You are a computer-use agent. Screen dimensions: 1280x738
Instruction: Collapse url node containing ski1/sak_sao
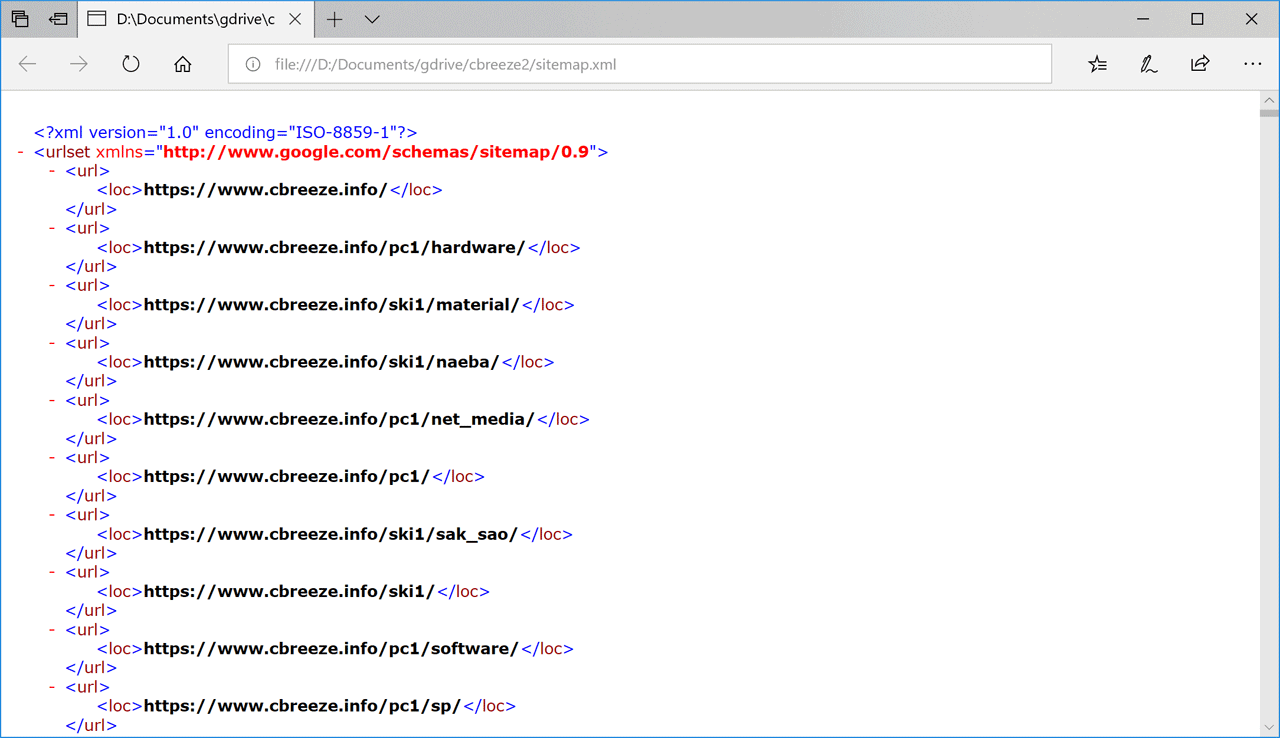click(52, 515)
